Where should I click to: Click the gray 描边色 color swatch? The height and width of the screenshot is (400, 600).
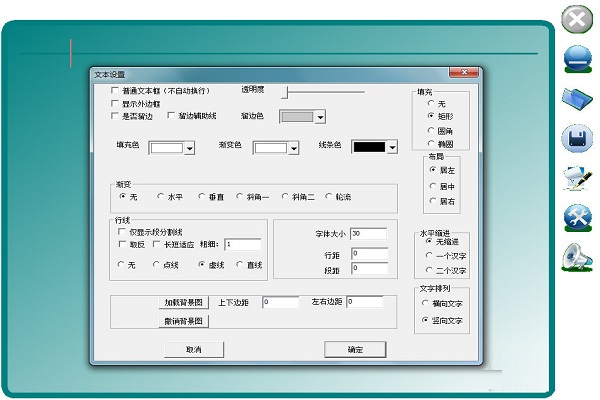[297, 117]
